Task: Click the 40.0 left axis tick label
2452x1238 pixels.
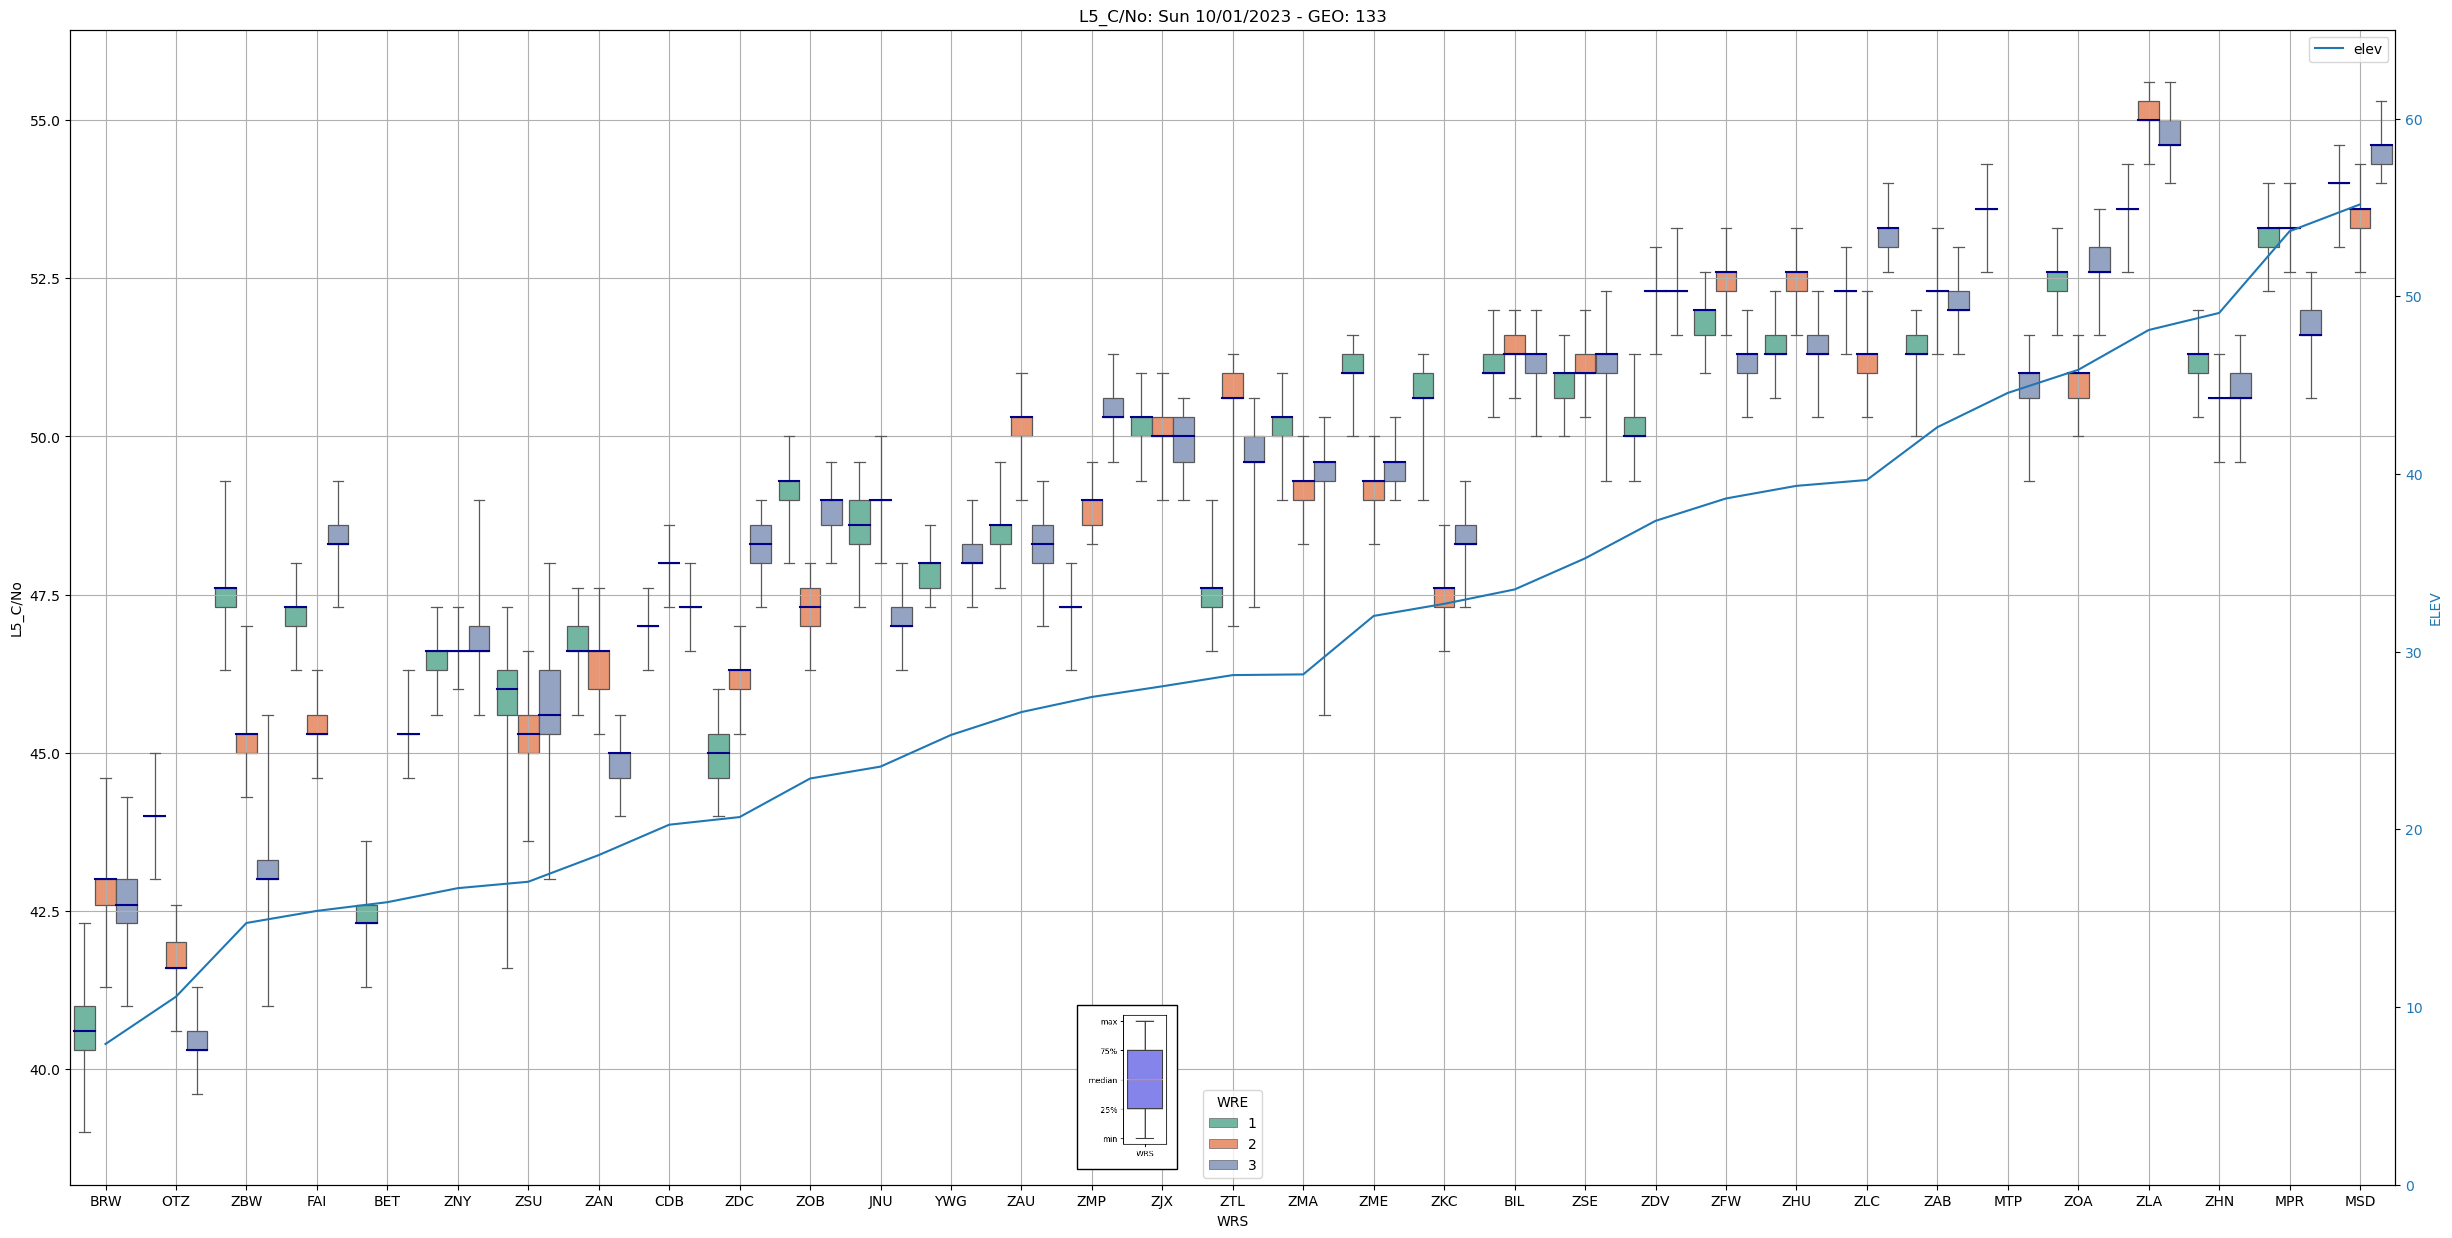Action: (44, 1070)
